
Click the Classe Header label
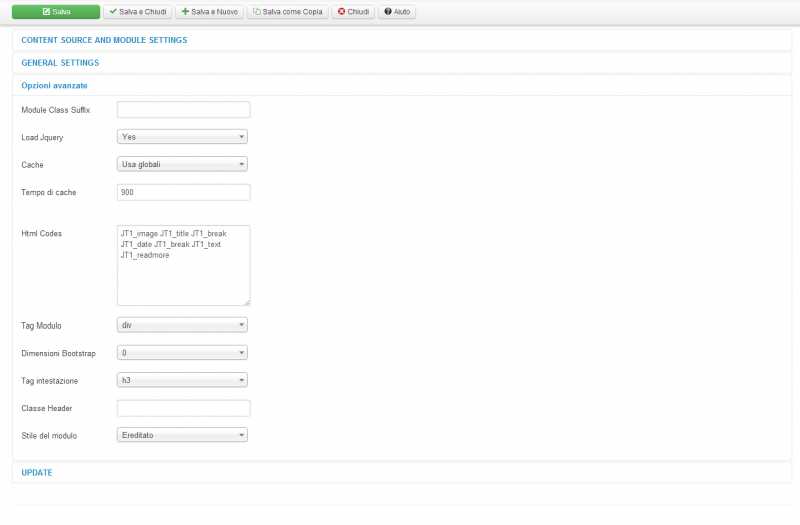[x=47, y=408]
